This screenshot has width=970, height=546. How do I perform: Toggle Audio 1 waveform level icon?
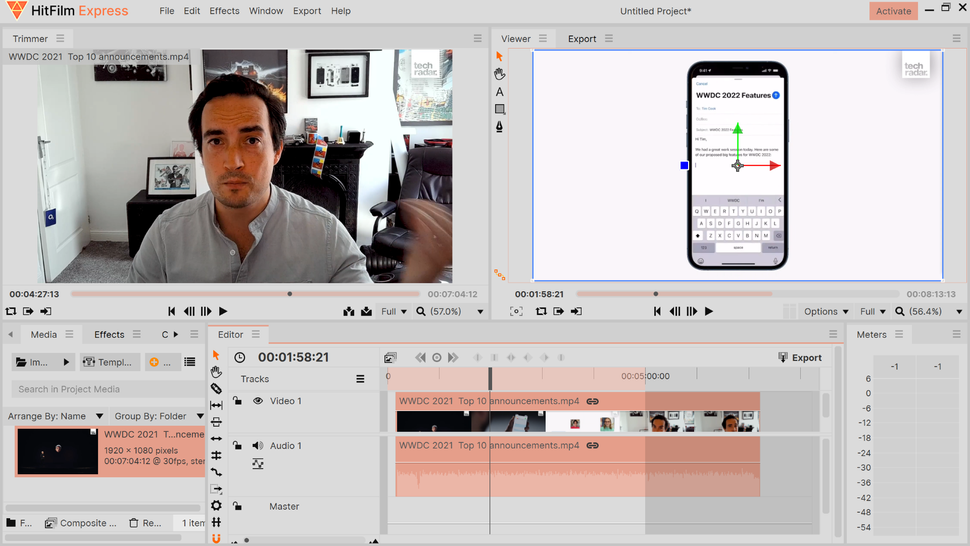[258, 464]
